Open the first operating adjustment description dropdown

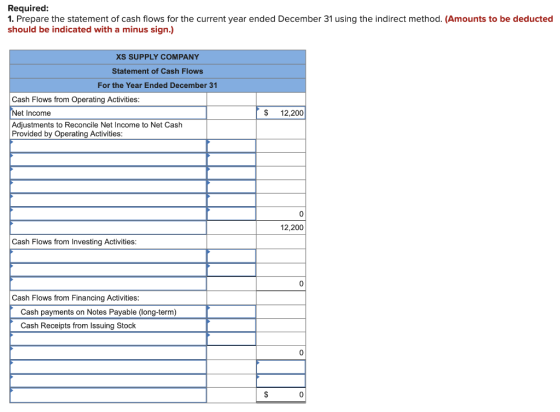(x=108, y=146)
